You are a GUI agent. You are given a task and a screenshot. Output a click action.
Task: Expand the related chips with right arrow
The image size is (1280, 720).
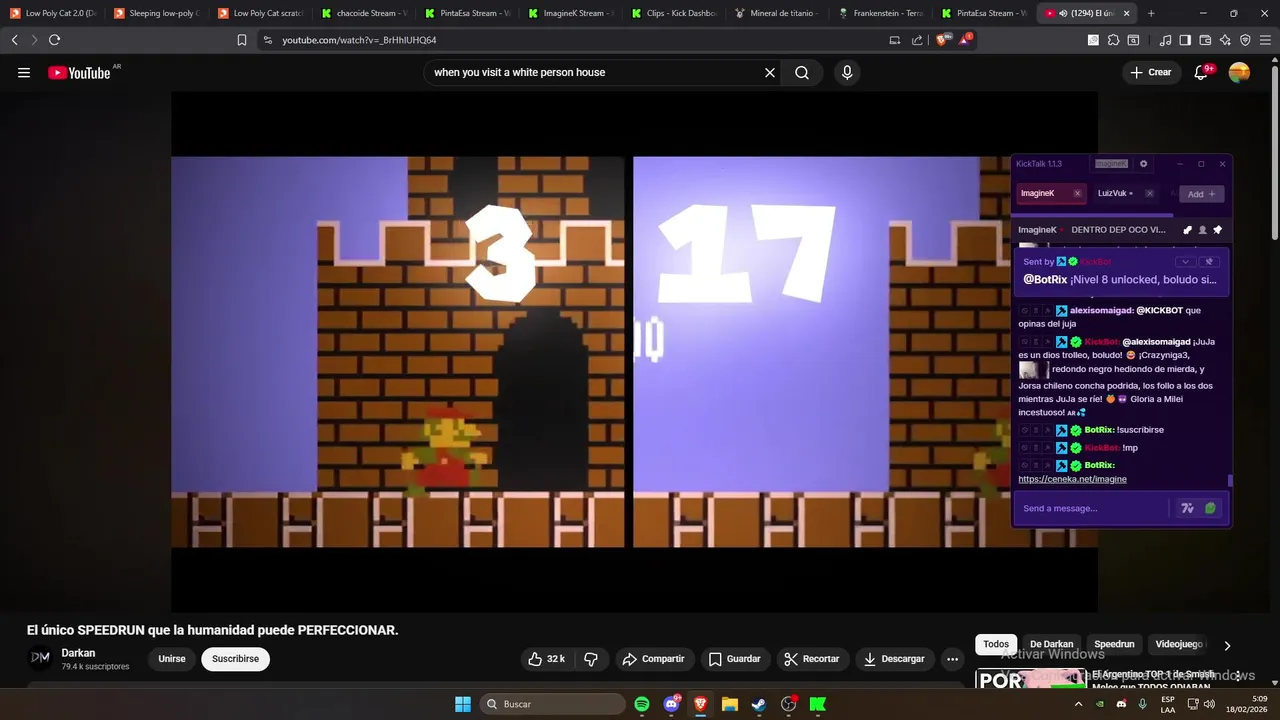point(1227,645)
